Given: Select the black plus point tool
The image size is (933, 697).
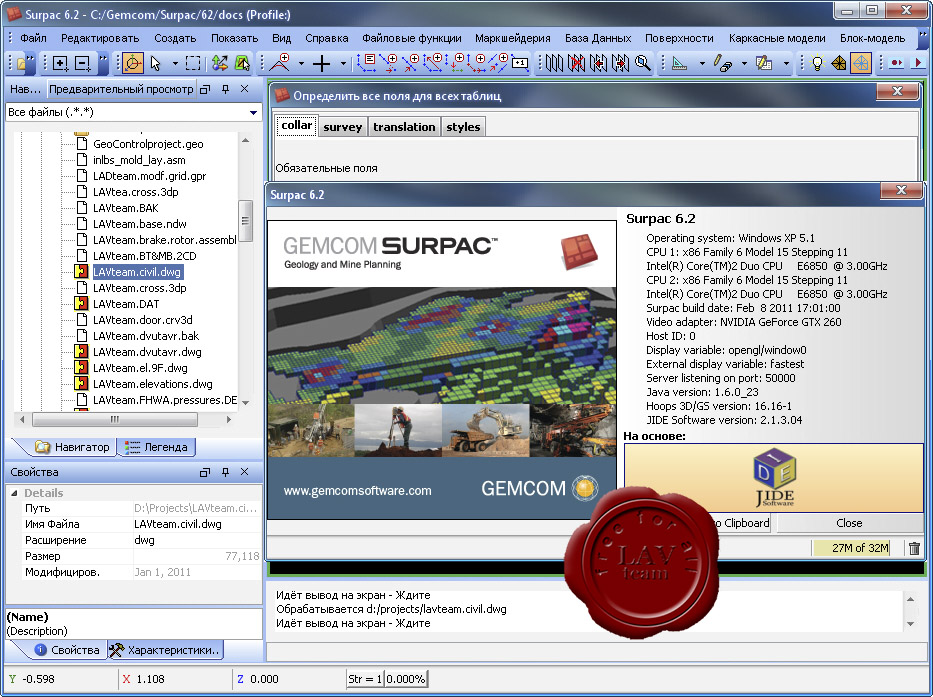Looking at the screenshot, I should 322,63.
